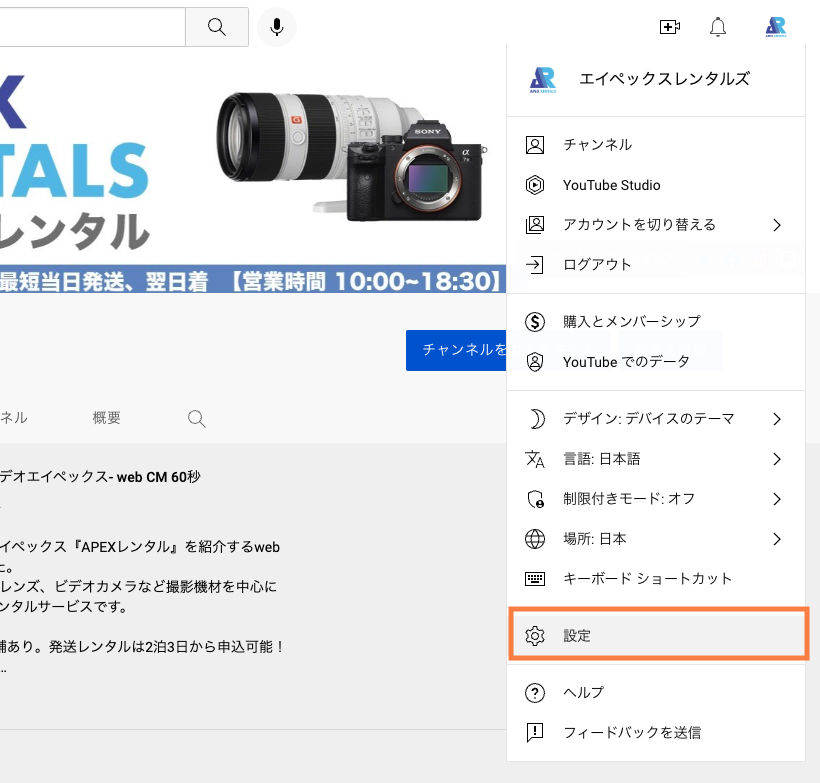Focus the search input field
Image resolution: width=820 pixels, height=783 pixels.
coord(93,27)
